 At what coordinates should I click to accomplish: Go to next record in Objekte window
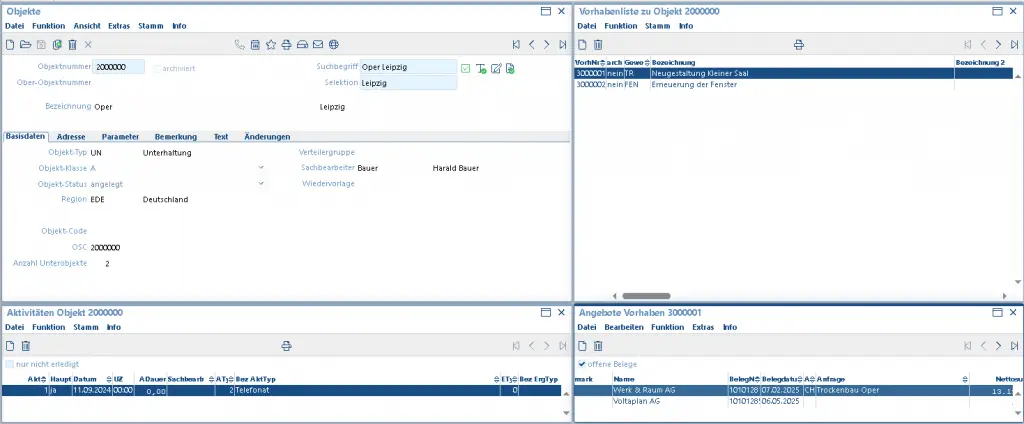(x=547, y=45)
